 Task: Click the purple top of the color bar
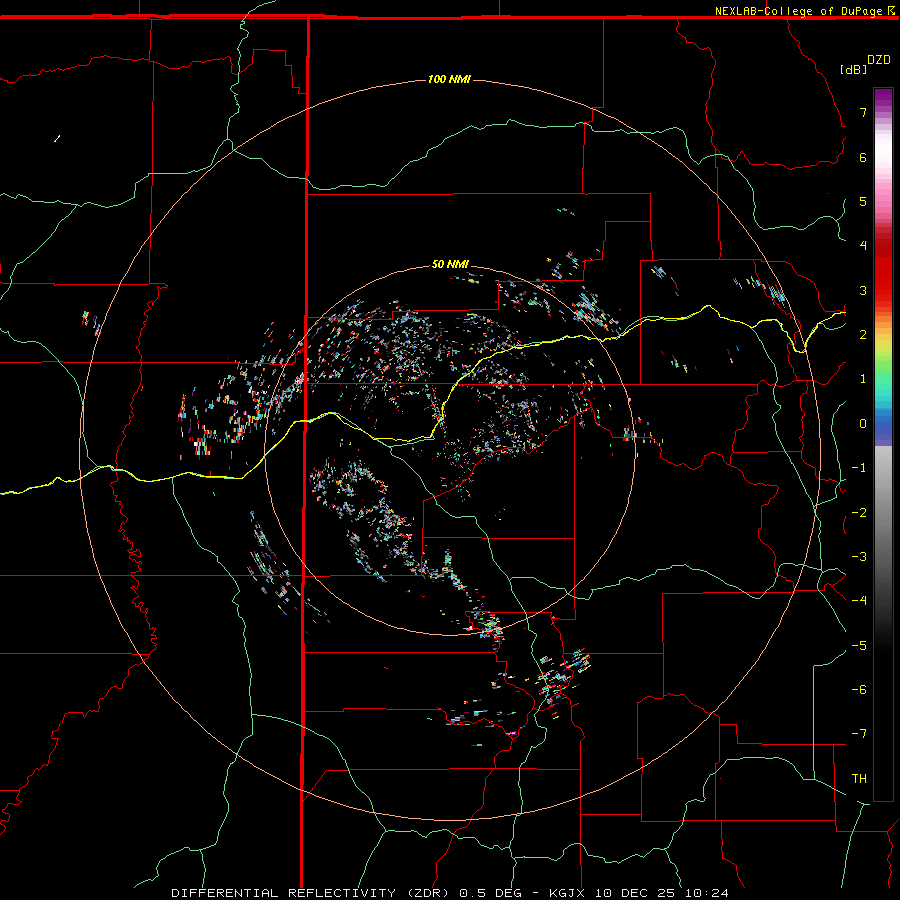[x=883, y=98]
